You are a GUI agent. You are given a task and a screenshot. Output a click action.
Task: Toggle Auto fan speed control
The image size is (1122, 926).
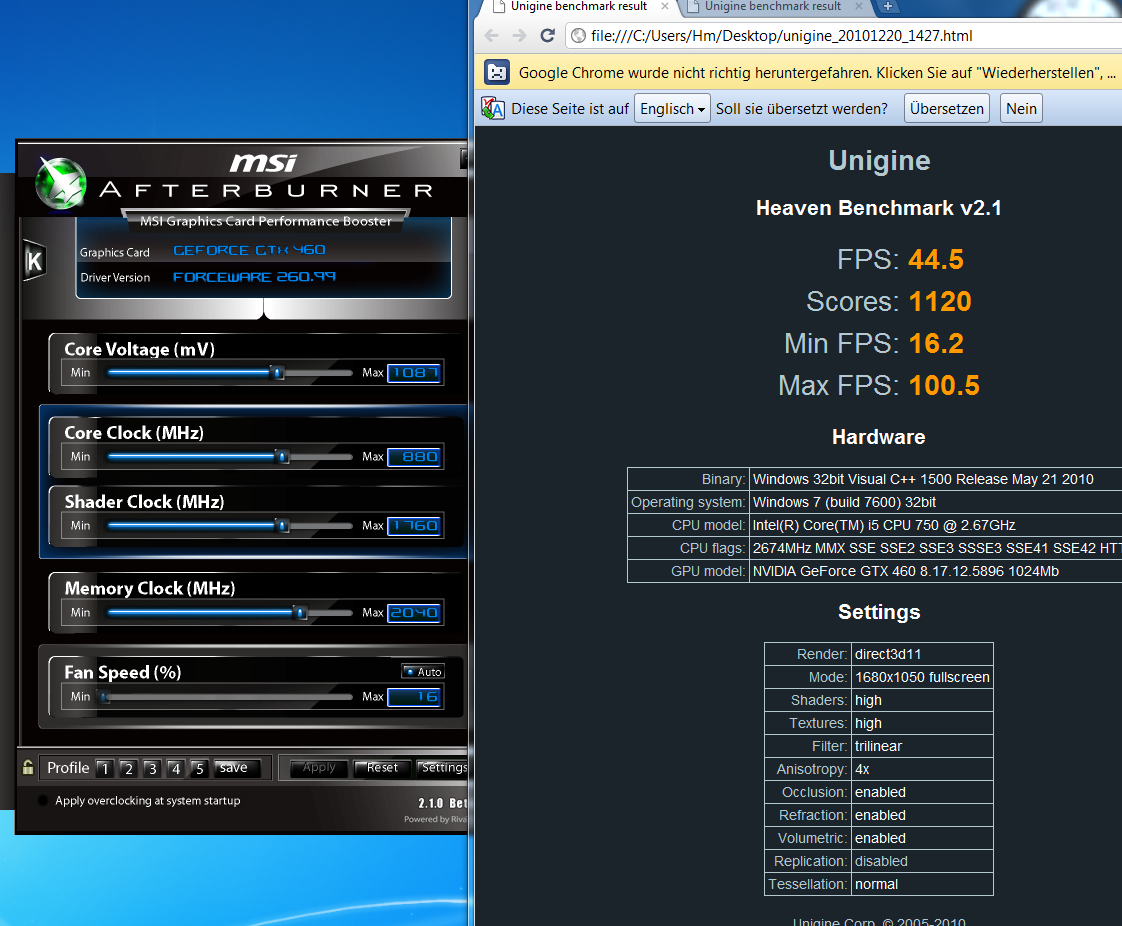[x=423, y=671]
